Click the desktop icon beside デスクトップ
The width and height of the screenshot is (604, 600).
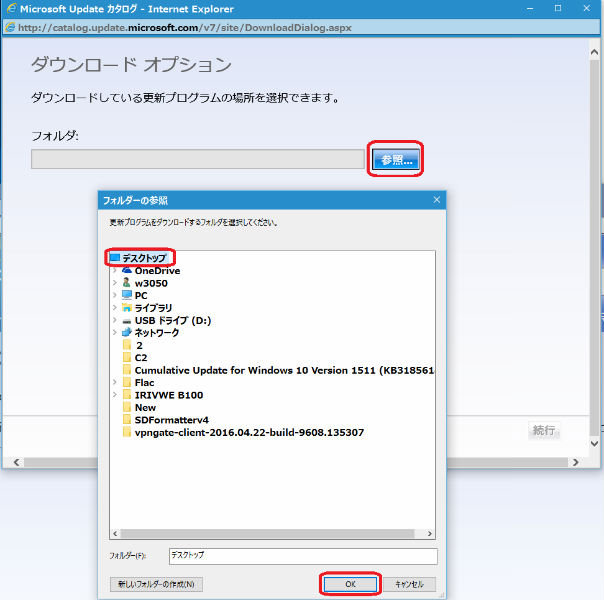pos(115,257)
